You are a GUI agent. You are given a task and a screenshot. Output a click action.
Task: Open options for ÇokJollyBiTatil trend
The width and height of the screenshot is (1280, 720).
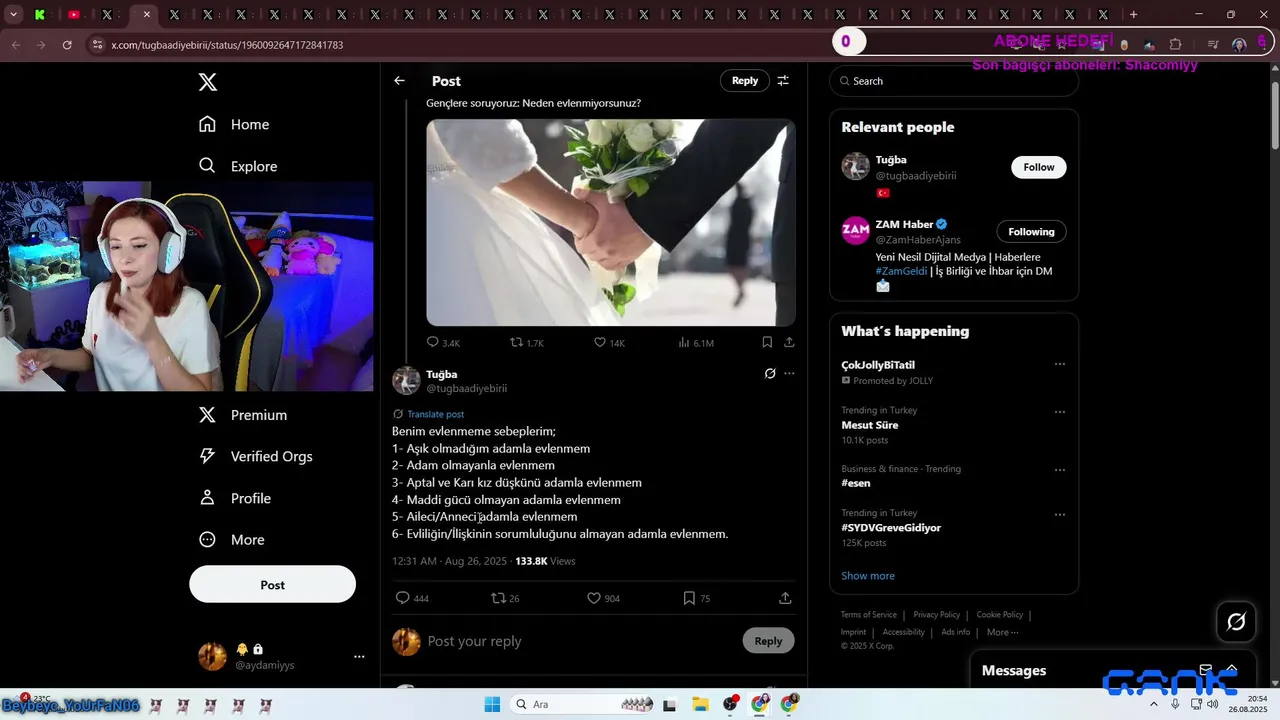click(1059, 364)
